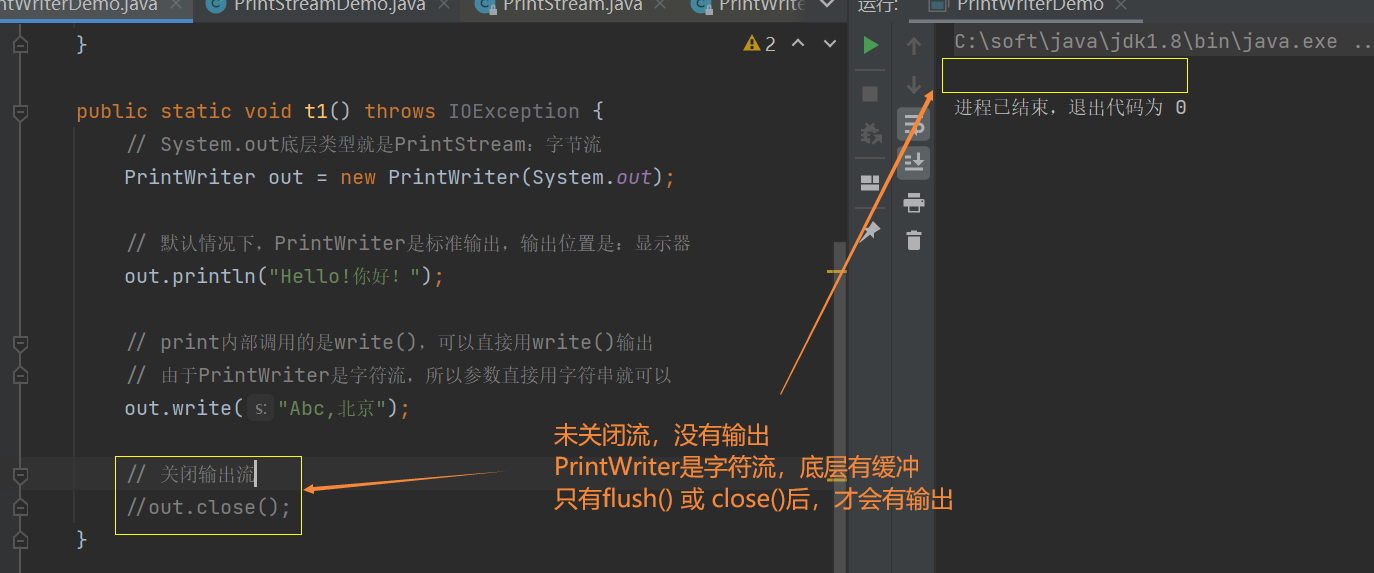This screenshot has height=573, width=1374.
Task: Collapse the t1() method fold marker
Action: click(x=19, y=112)
